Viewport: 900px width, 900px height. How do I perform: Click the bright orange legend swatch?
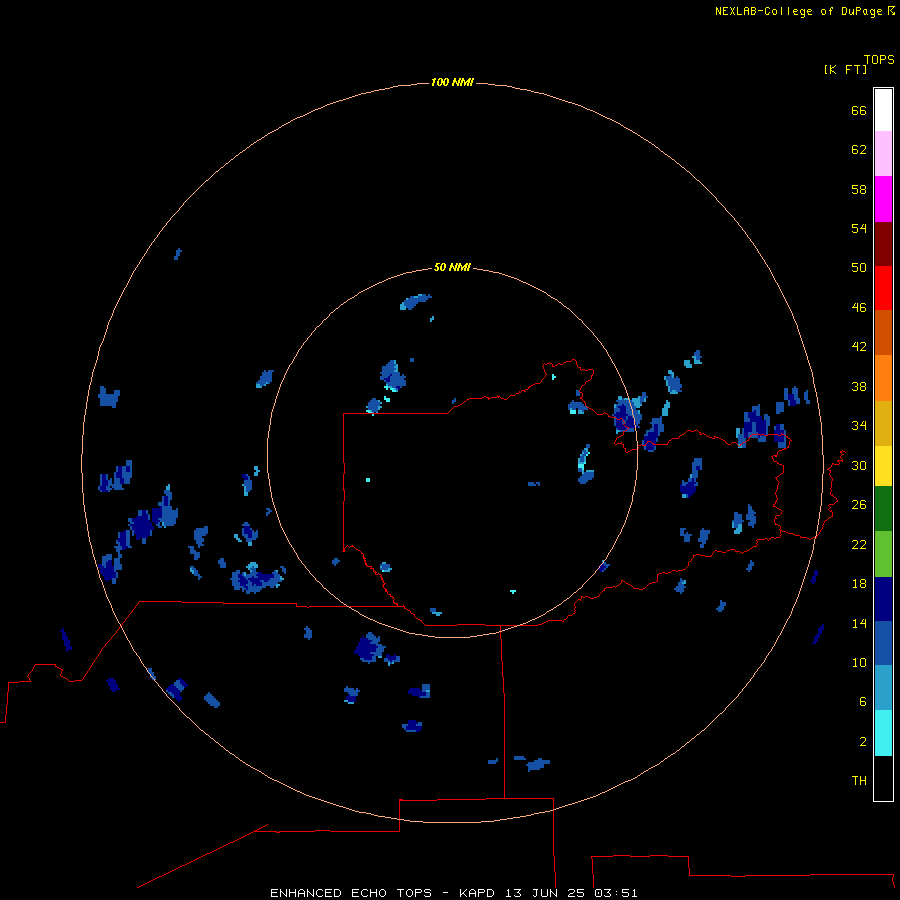(x=883, y=378)
